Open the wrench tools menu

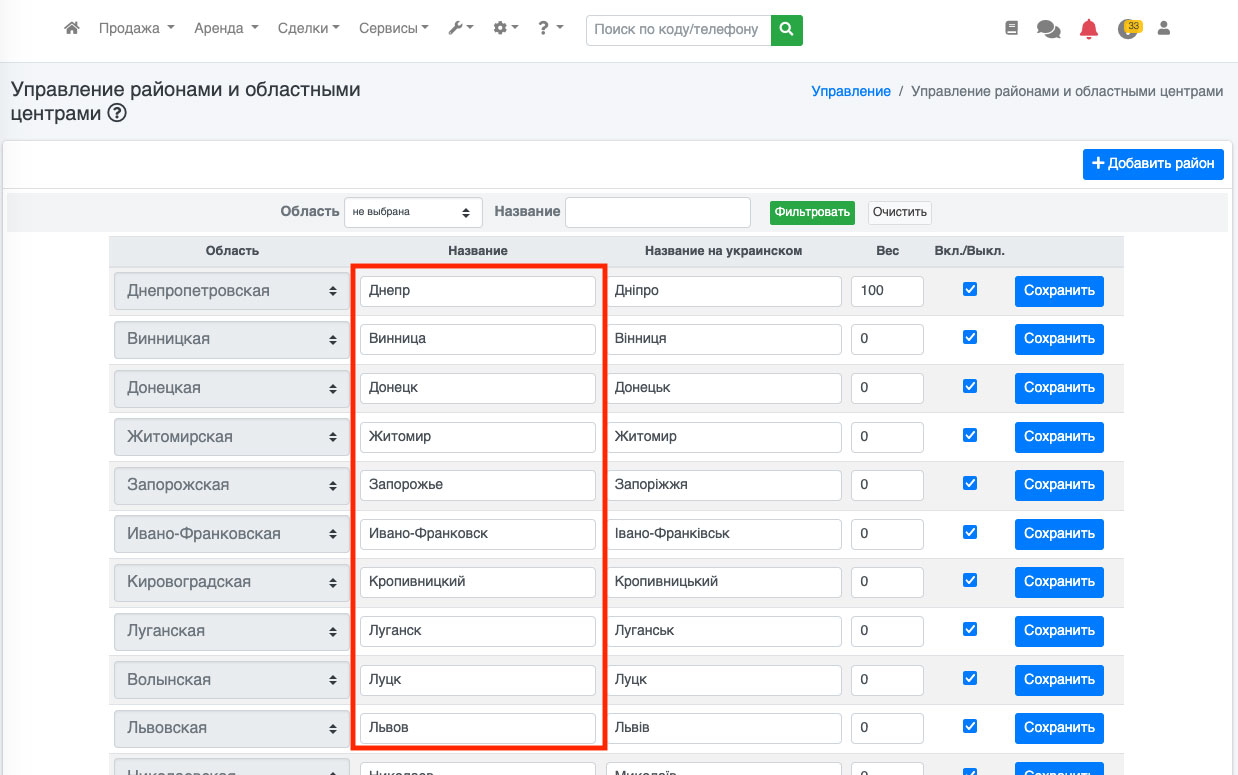460,29
